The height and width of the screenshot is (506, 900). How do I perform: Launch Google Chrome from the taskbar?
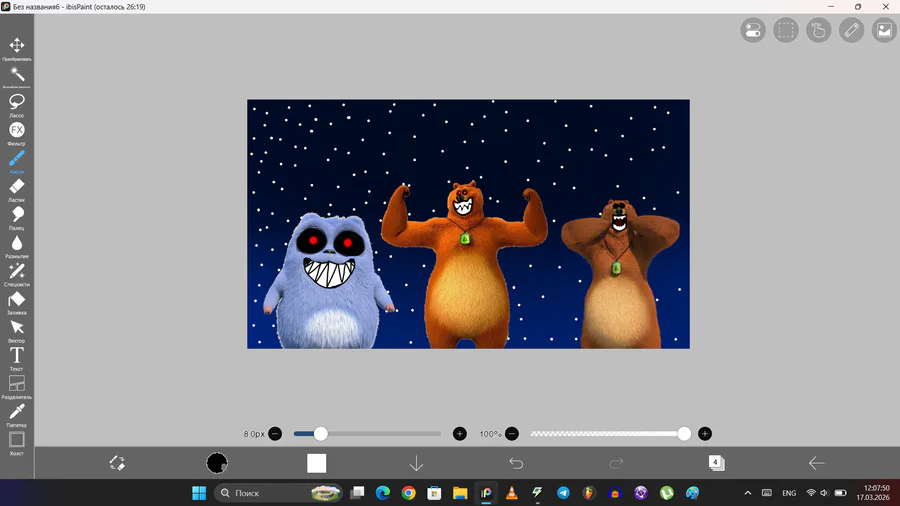(409, 493)
